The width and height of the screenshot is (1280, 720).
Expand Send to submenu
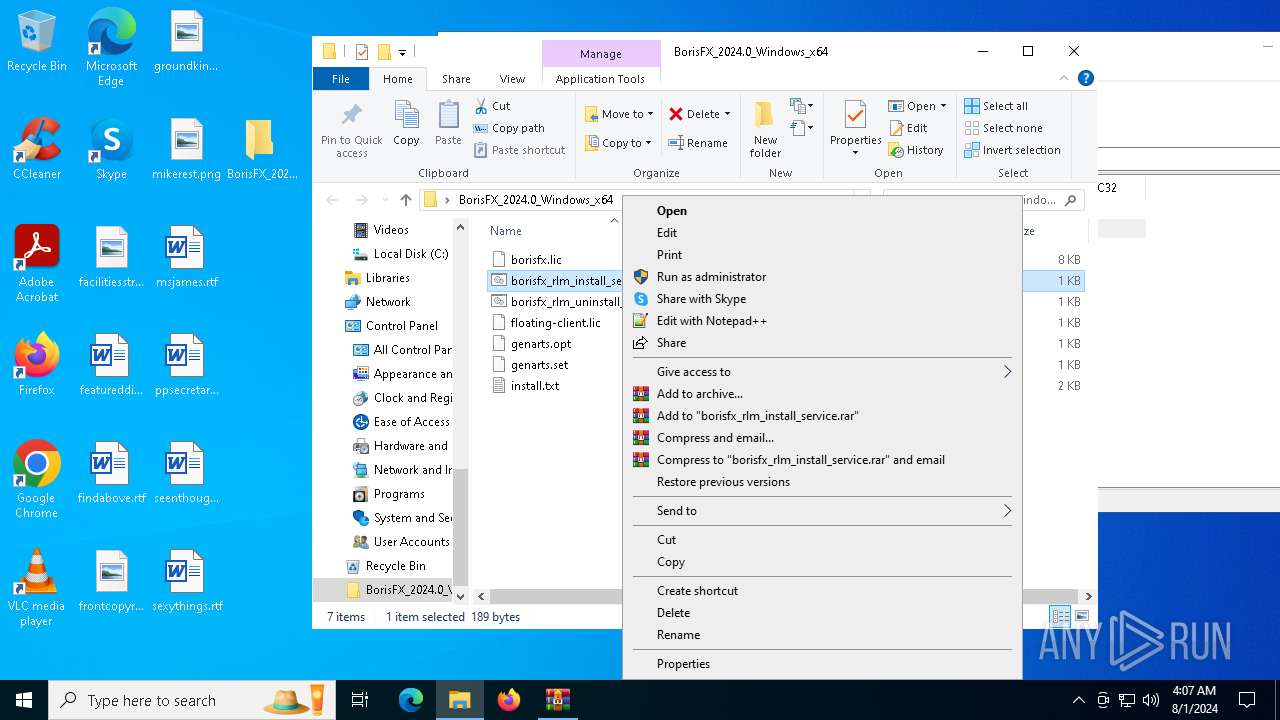[x=822, y=511]
